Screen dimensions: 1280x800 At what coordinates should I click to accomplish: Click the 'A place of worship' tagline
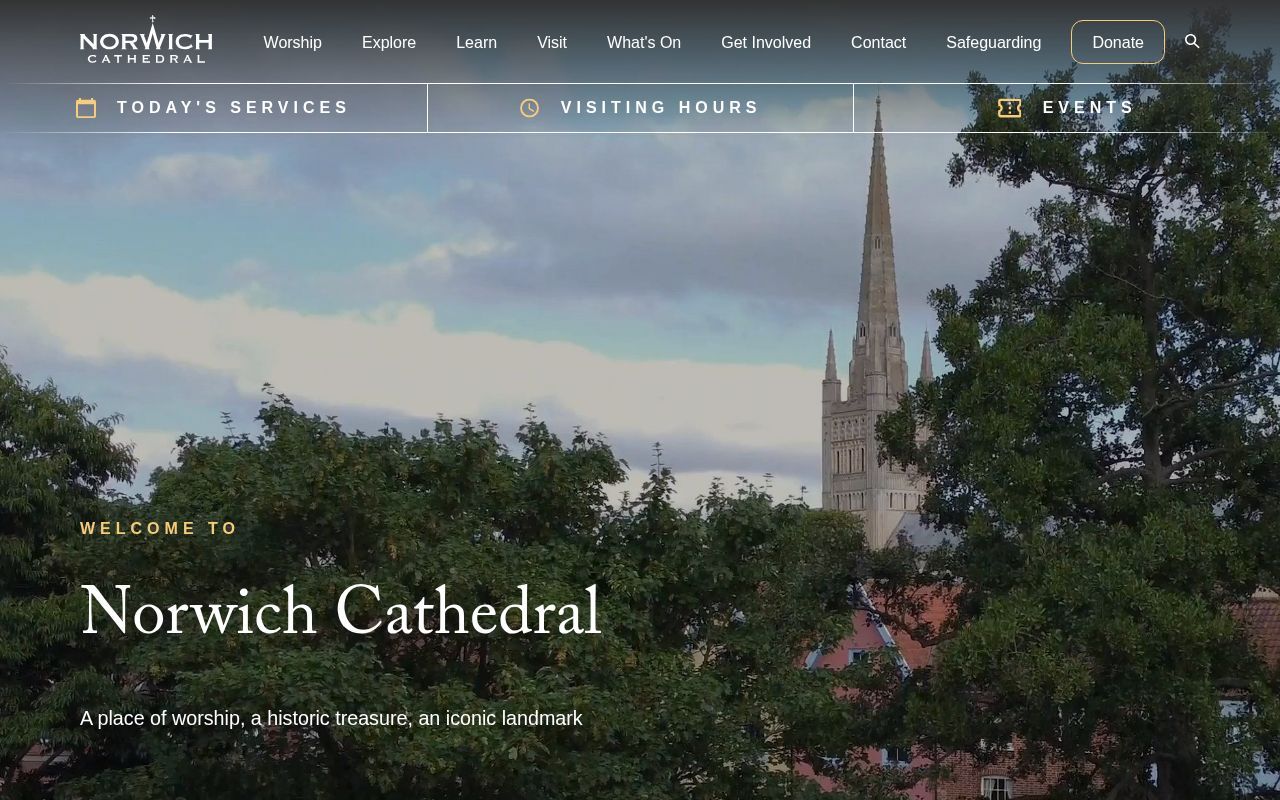coord(331,718)
